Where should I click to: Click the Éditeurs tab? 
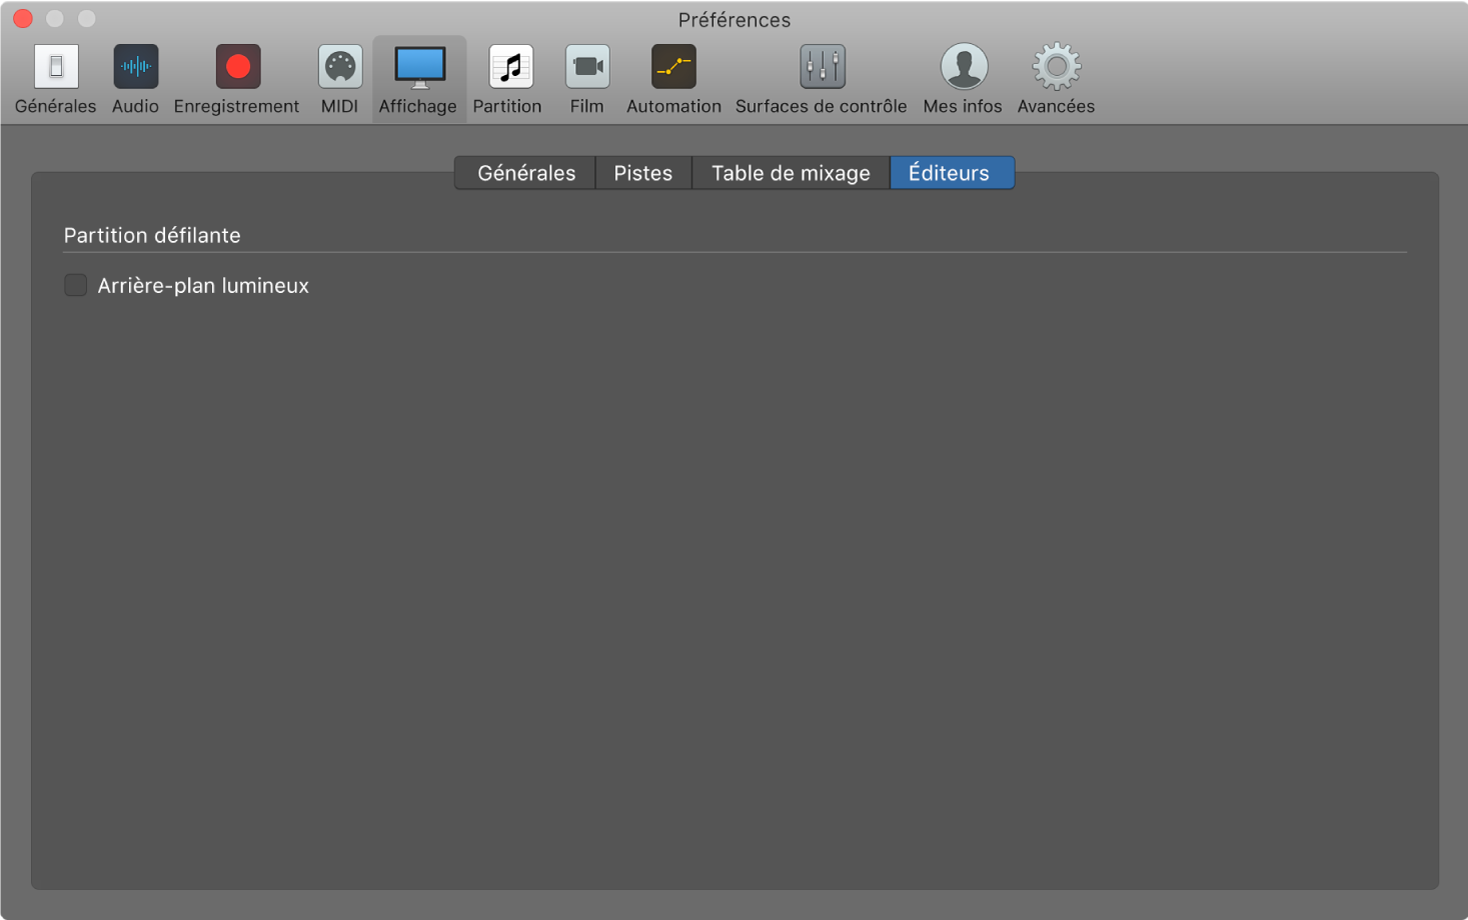coord(949,173)
